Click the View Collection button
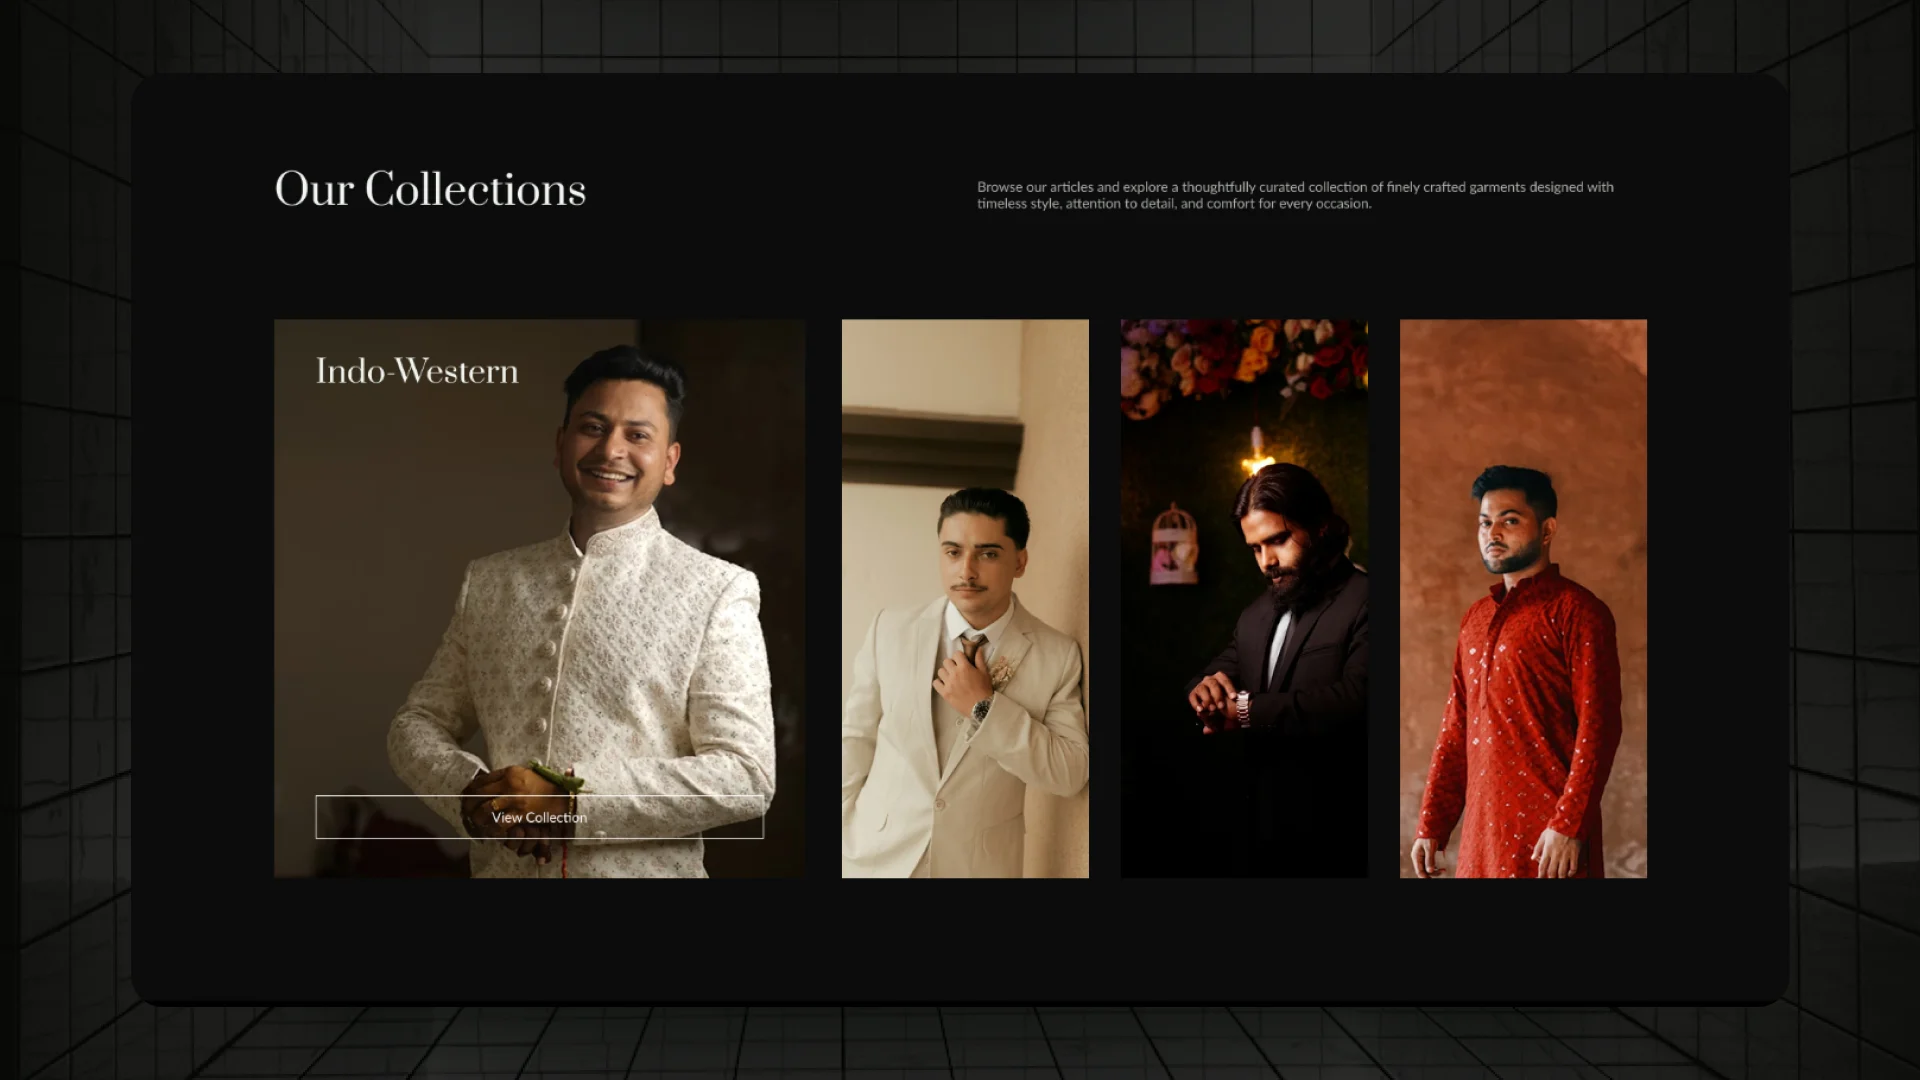Image resolution: width=1920 pixels, height=1080 pixels. click(539, 817)
